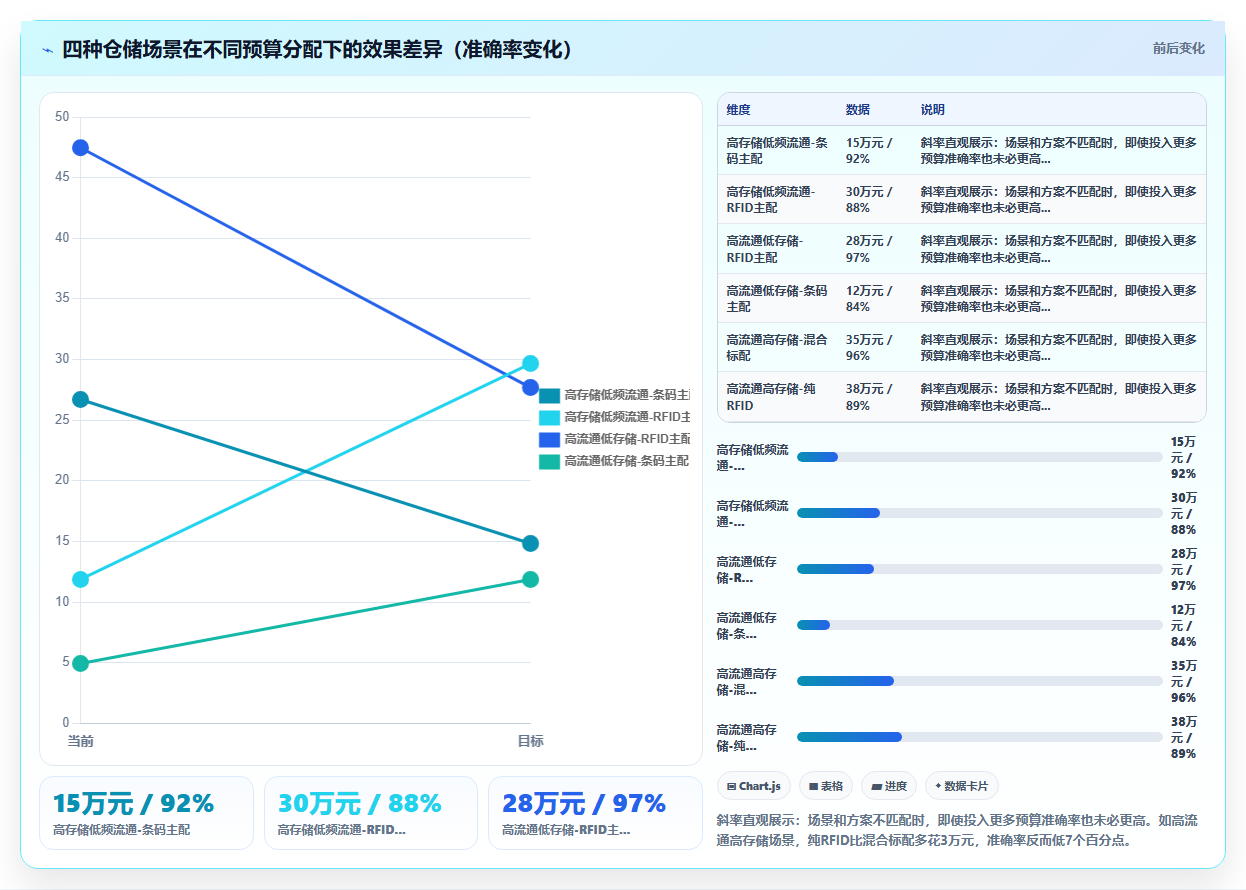This screenshot has width=1246, height=890.
Task: Open the 28万元 / 97% data card
Action: pos(595,813)
